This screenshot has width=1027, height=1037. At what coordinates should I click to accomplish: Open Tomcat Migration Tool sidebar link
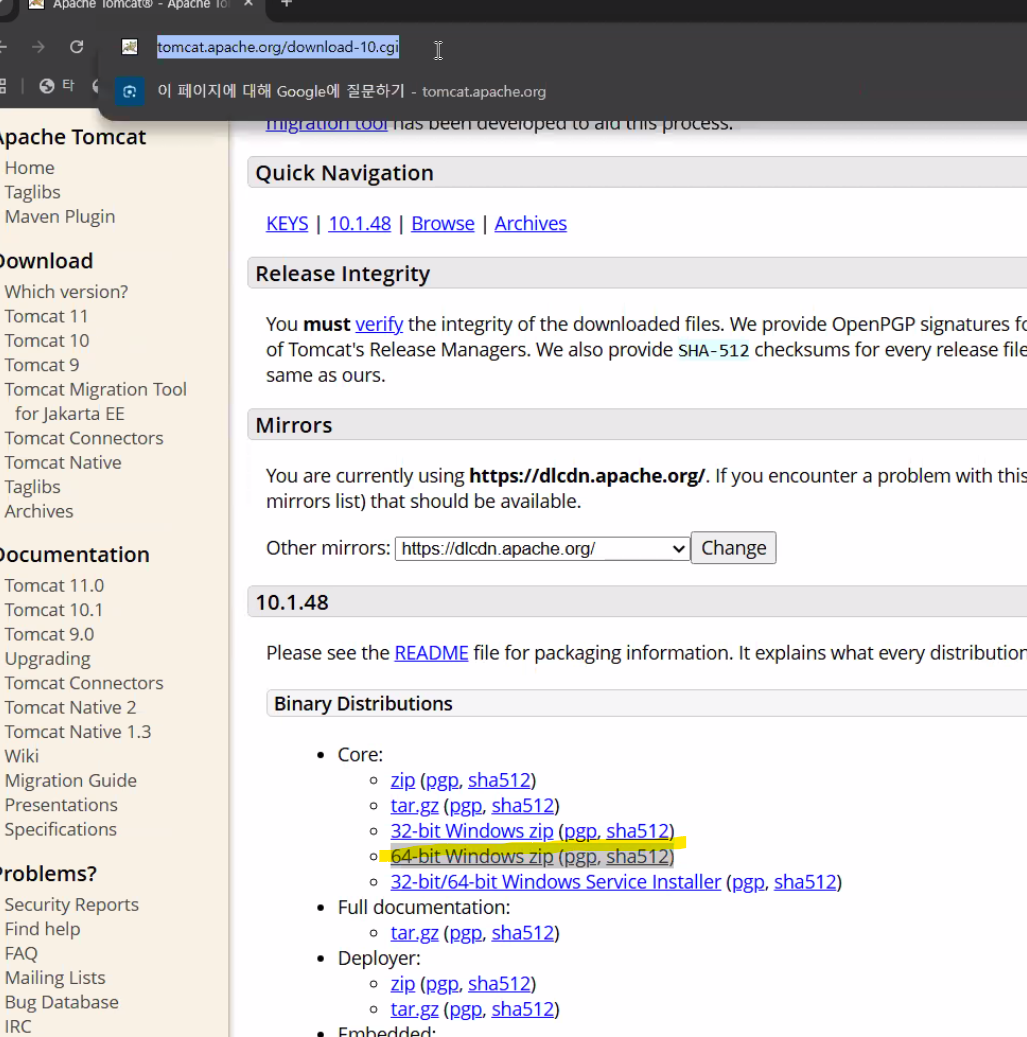click(96, 401)
